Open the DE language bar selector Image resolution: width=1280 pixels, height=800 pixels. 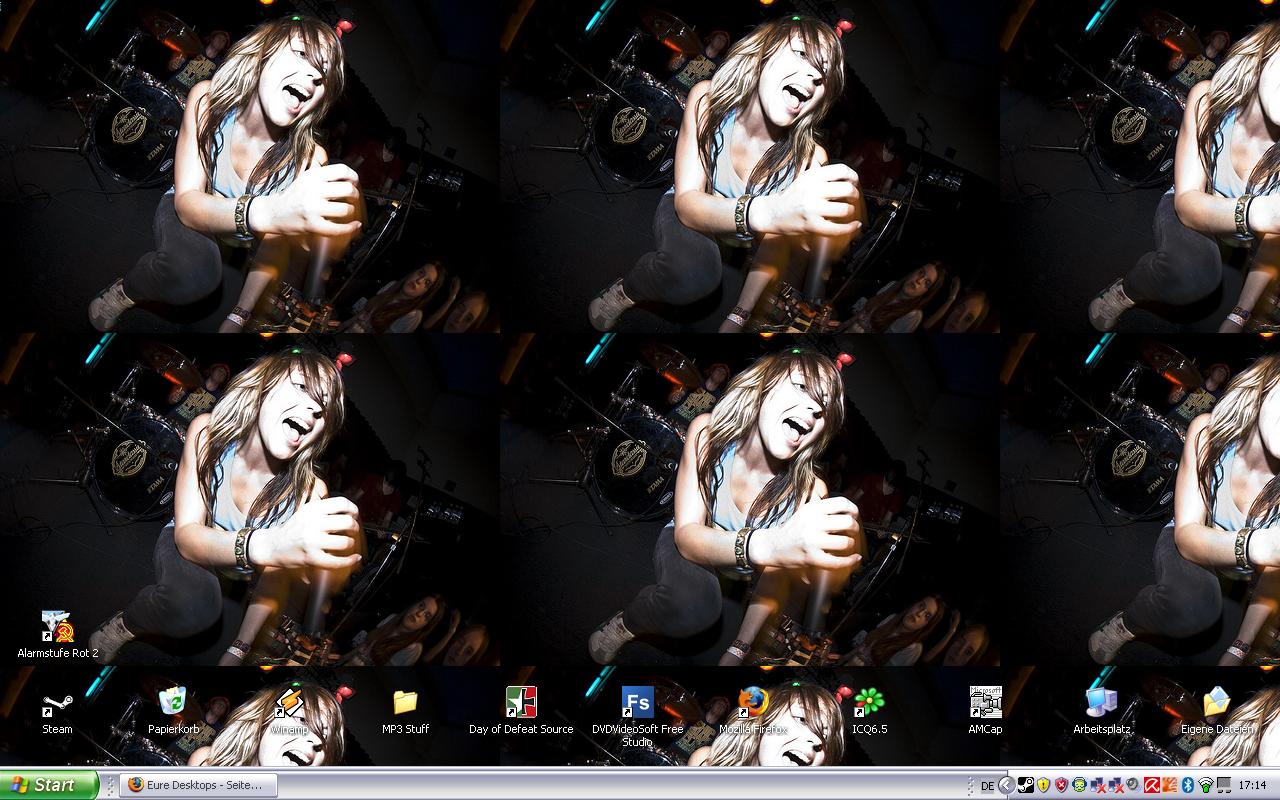click(x=987, y=786)
